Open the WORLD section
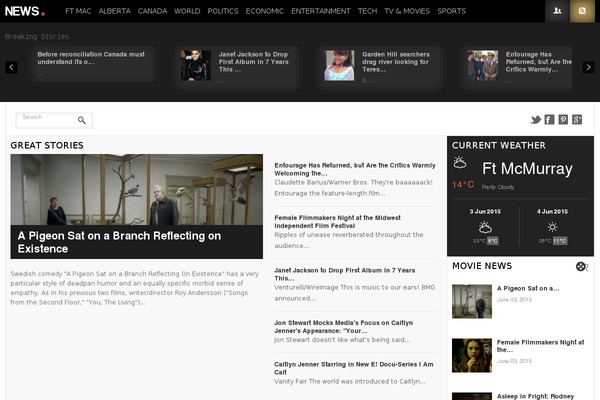Image resolution: width=600 pixels, height=400 pixels. pyautogui.click(x=187, y=11)
